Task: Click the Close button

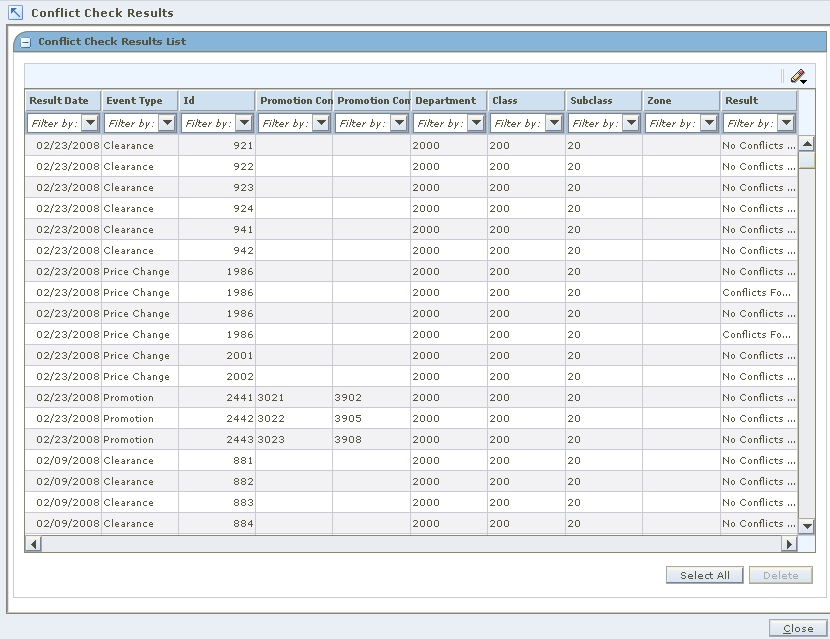Action: [x=798, y=628]
